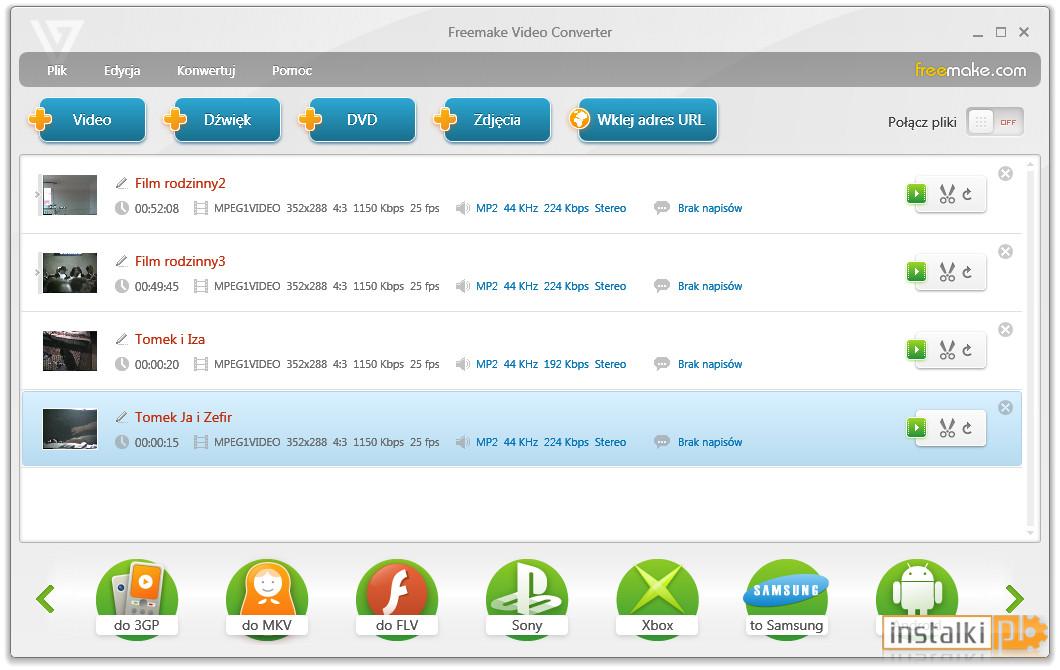Open scissors cut tool for Film rodzinny2
The height and width of the screenshot is (670, 1060).
[946, 195]
